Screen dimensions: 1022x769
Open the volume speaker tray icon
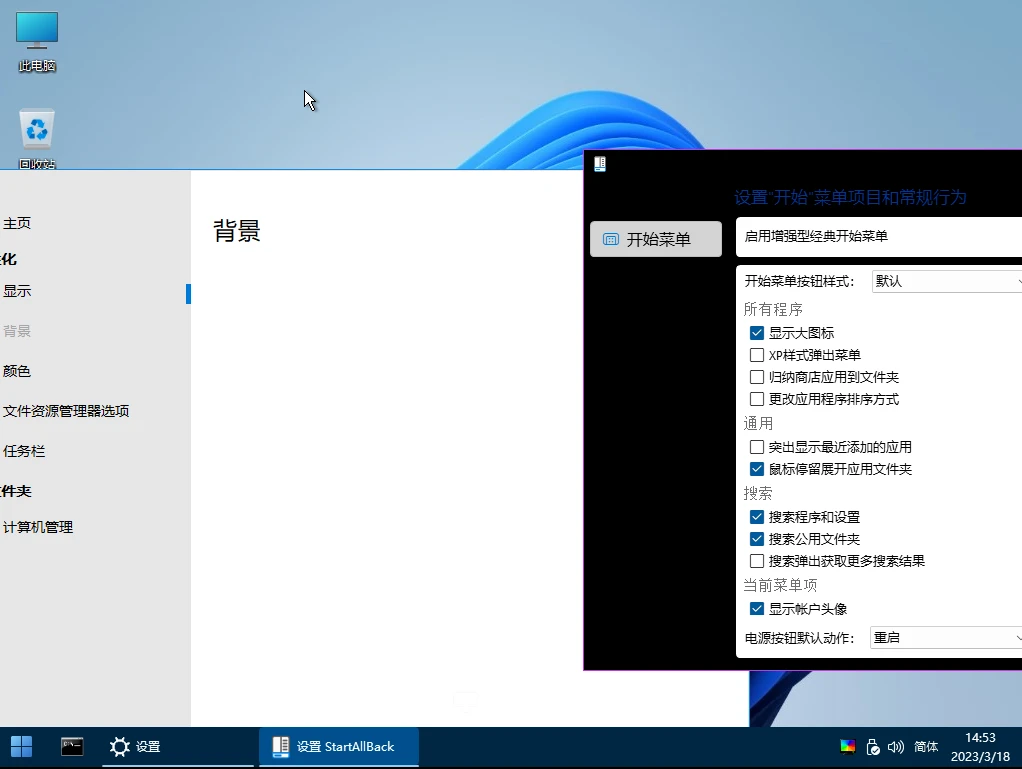point(896,747)
